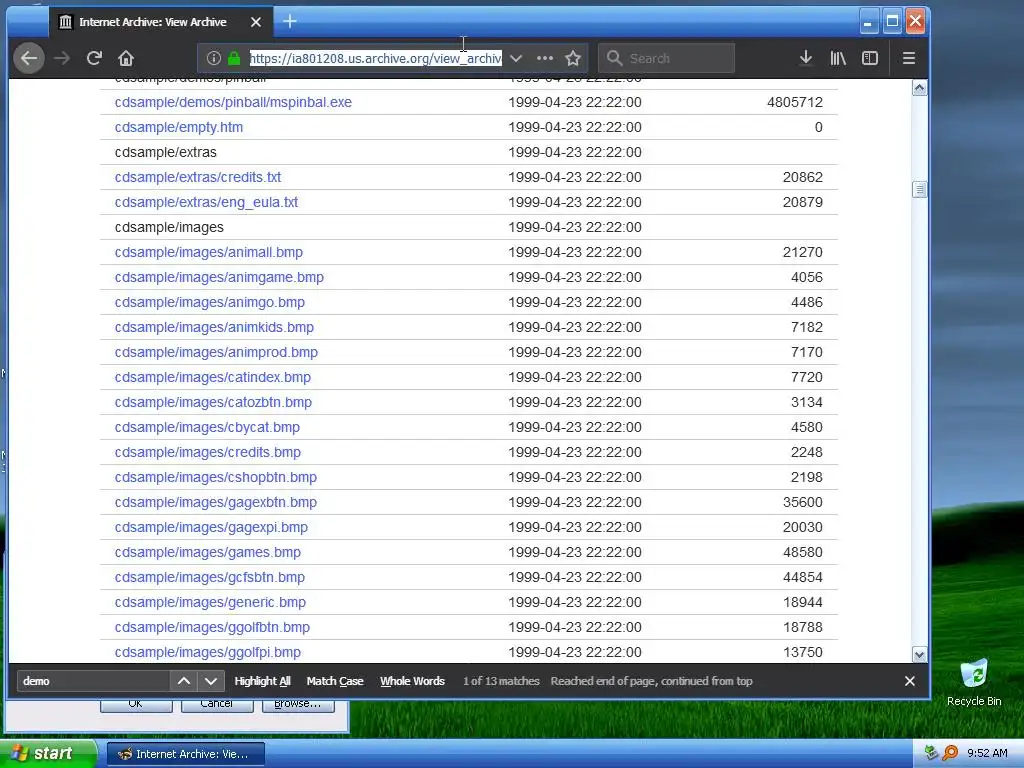
Task: Click file size 4805712 cell
Action: tap(795, 102)
